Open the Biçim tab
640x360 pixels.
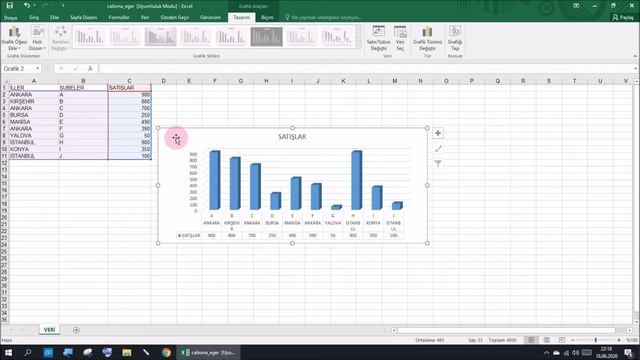point(267,18)
